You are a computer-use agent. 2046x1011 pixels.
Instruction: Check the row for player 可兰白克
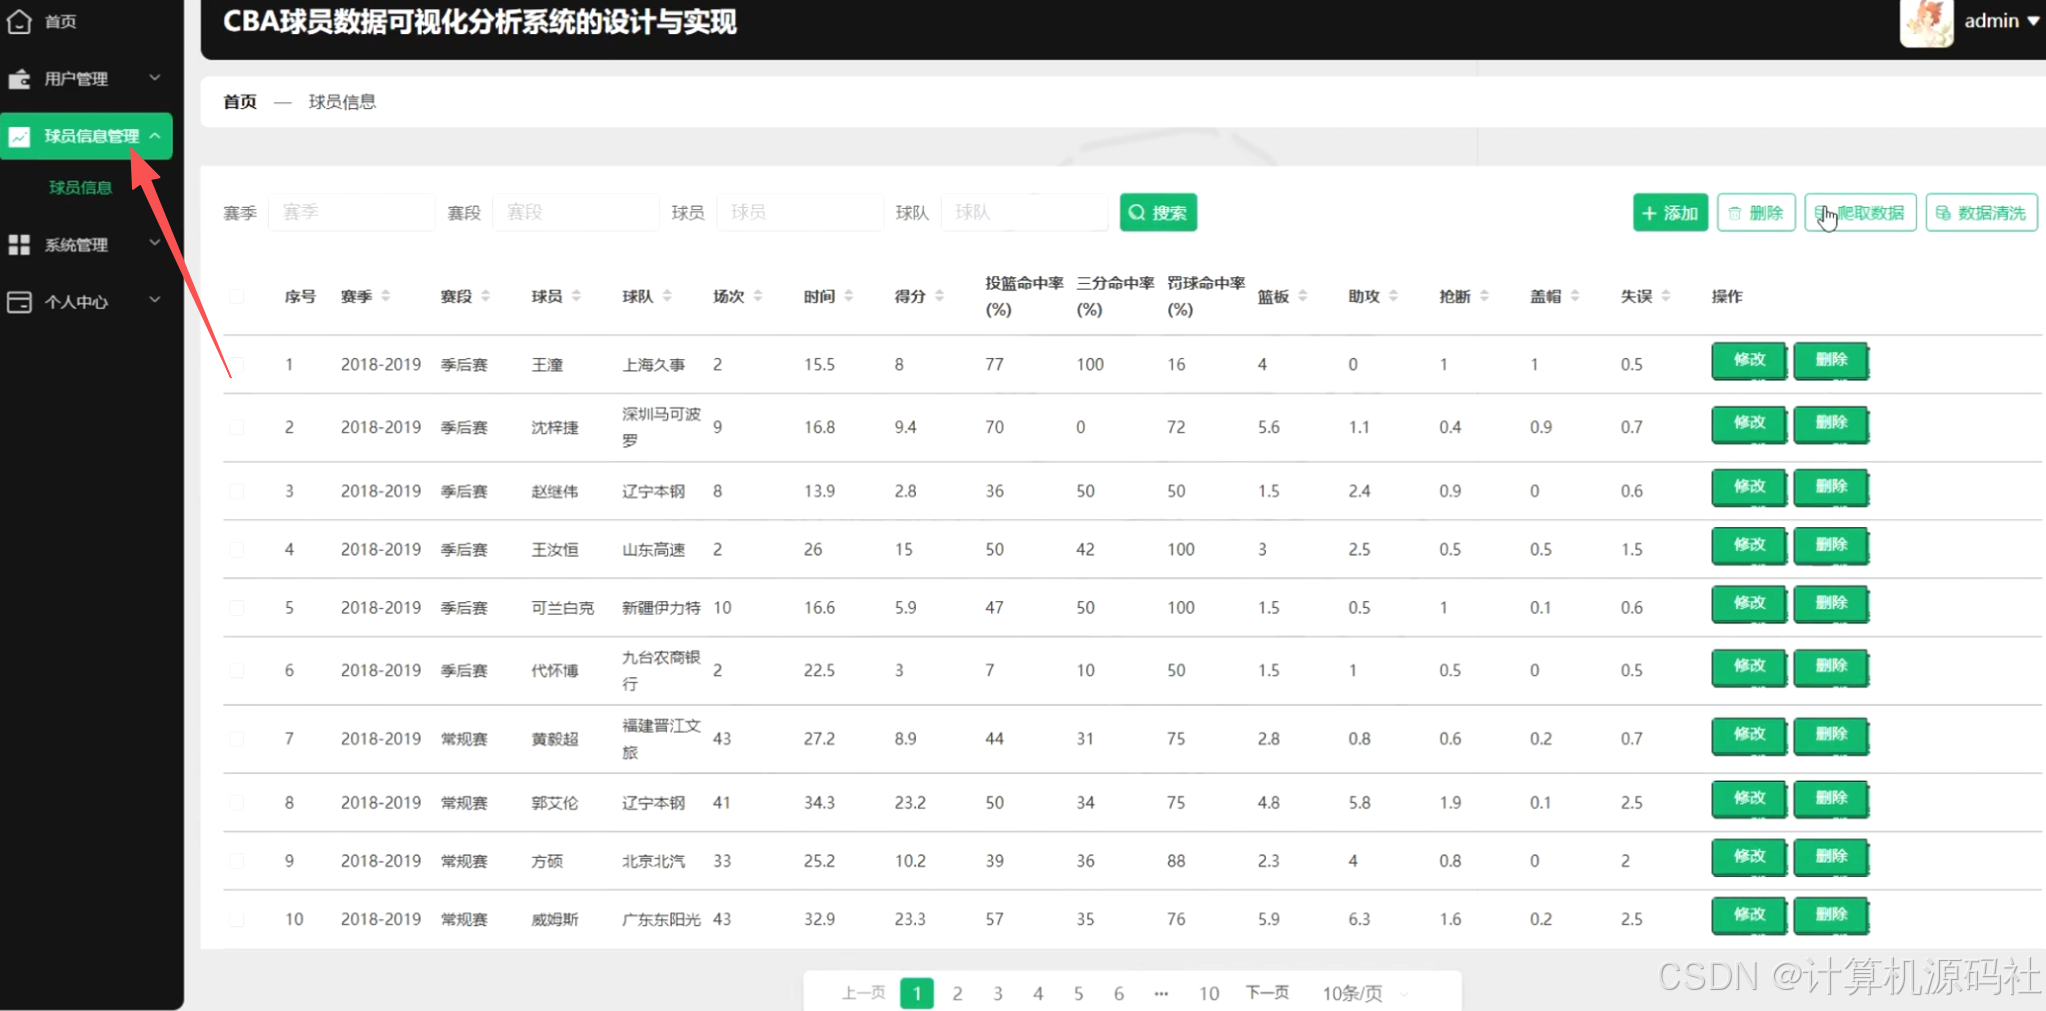point(237,607)
